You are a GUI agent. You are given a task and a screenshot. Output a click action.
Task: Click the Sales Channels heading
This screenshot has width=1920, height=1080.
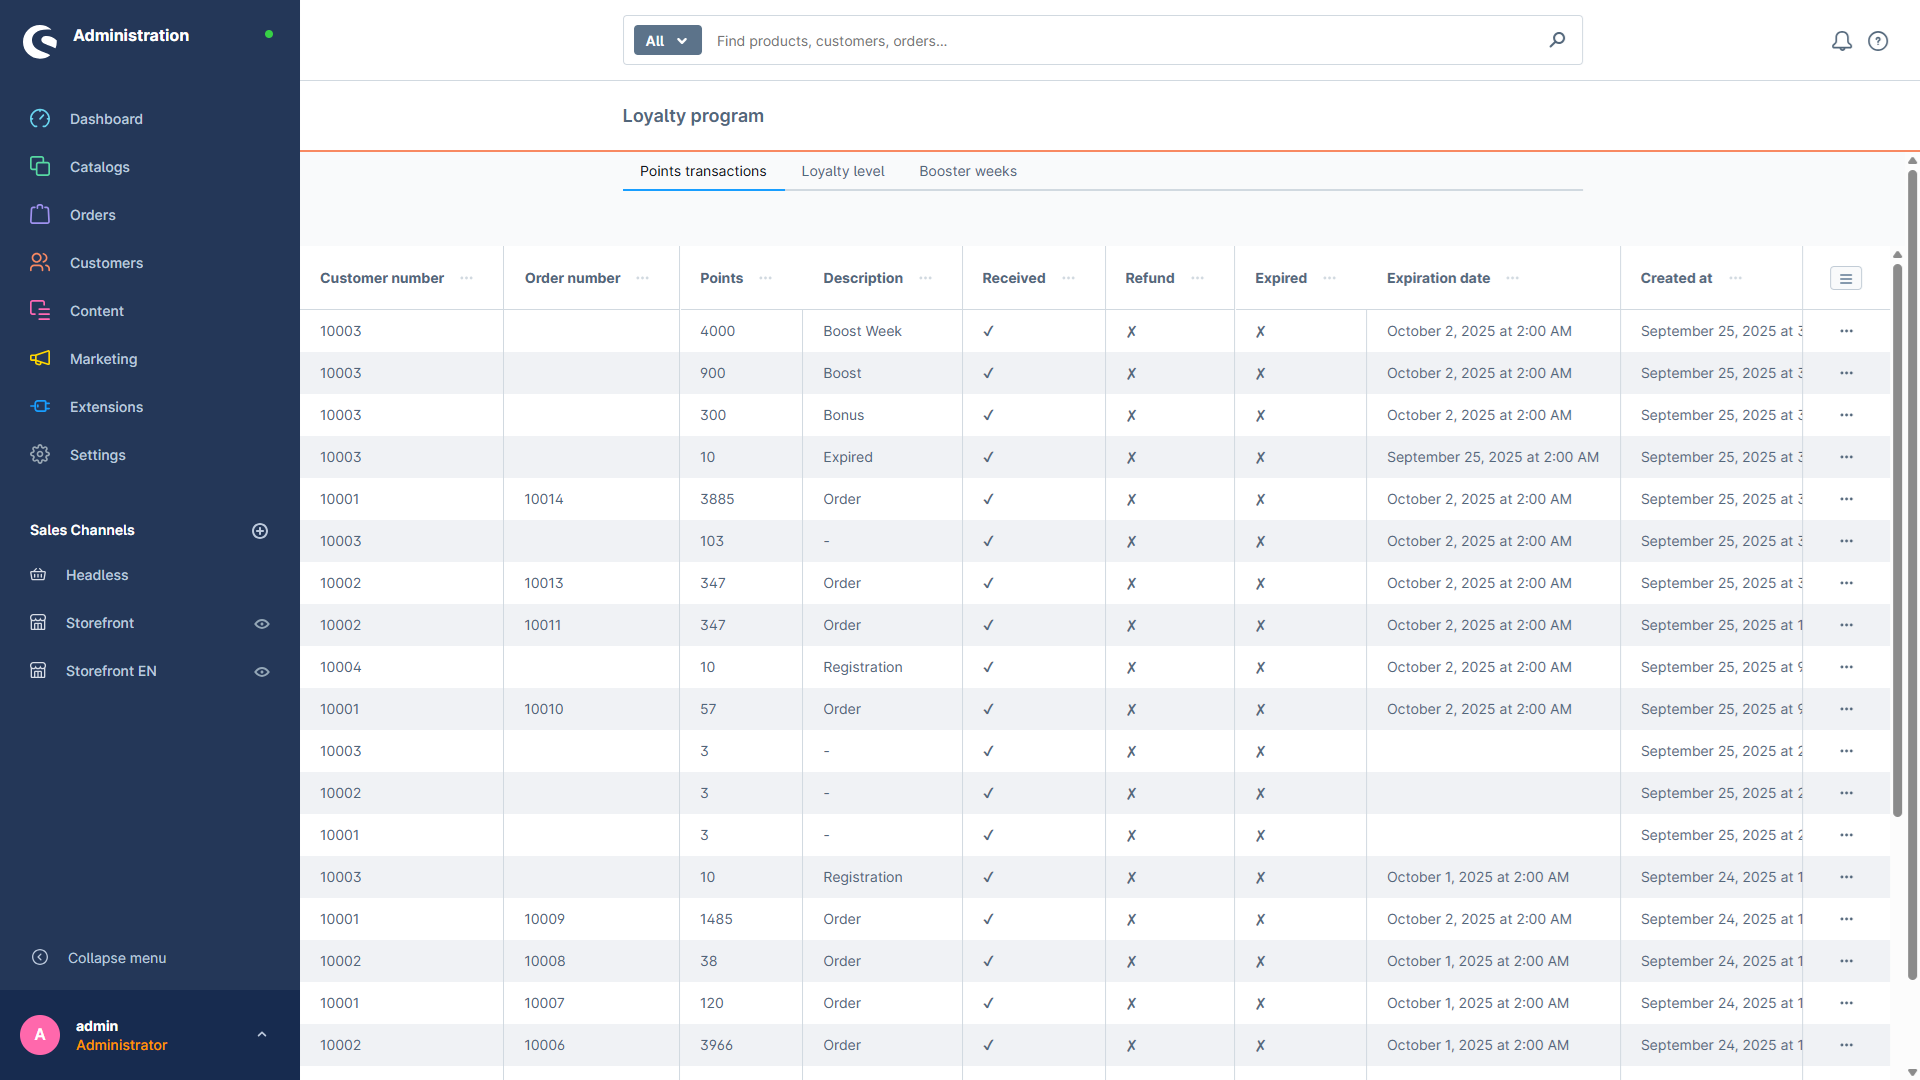82,530
